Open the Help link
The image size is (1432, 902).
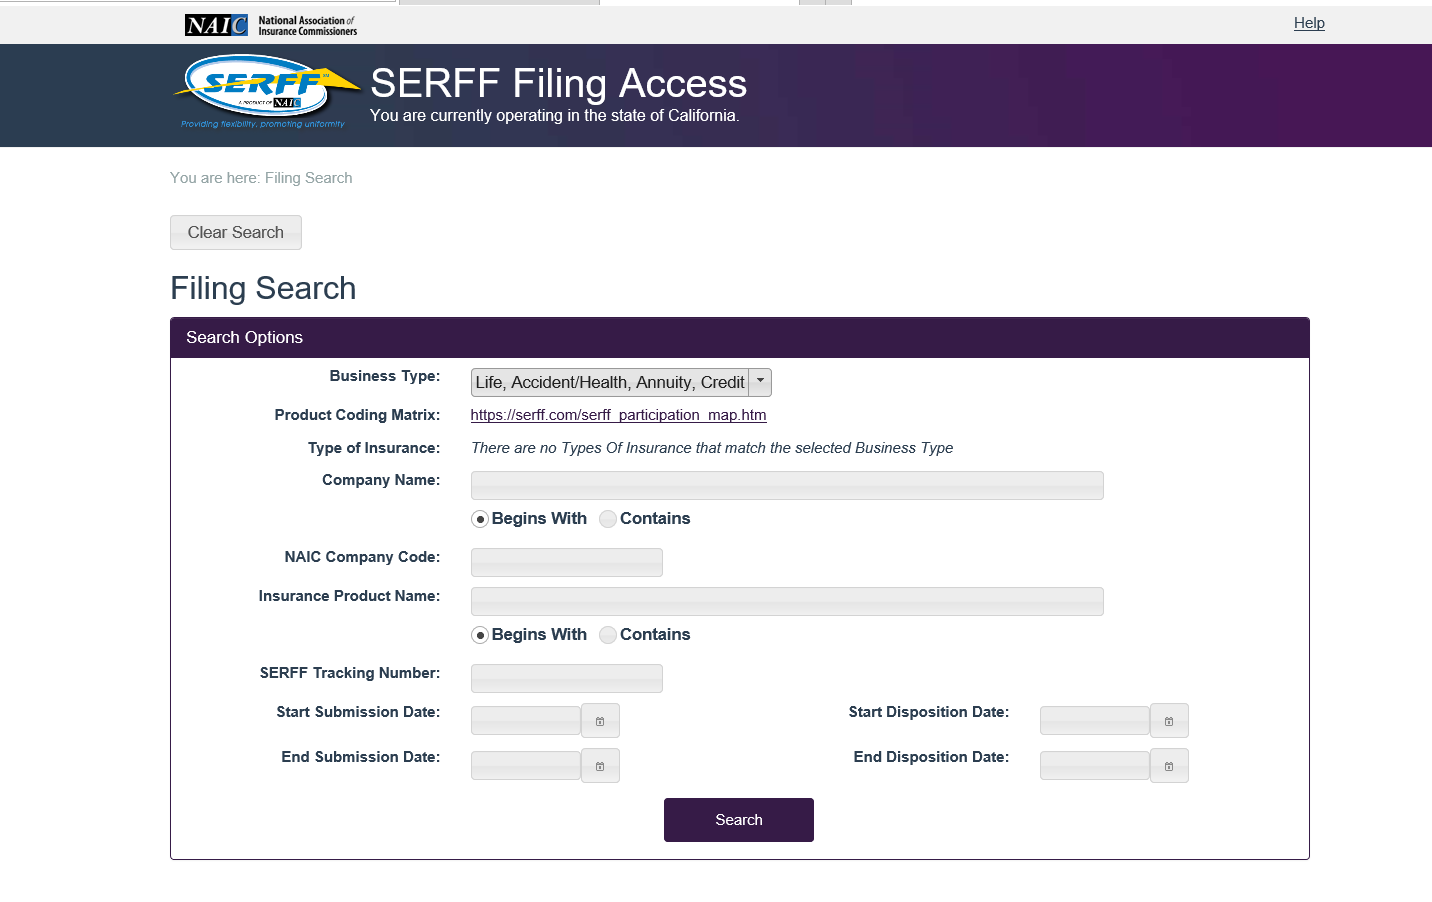coord(1309,23)
